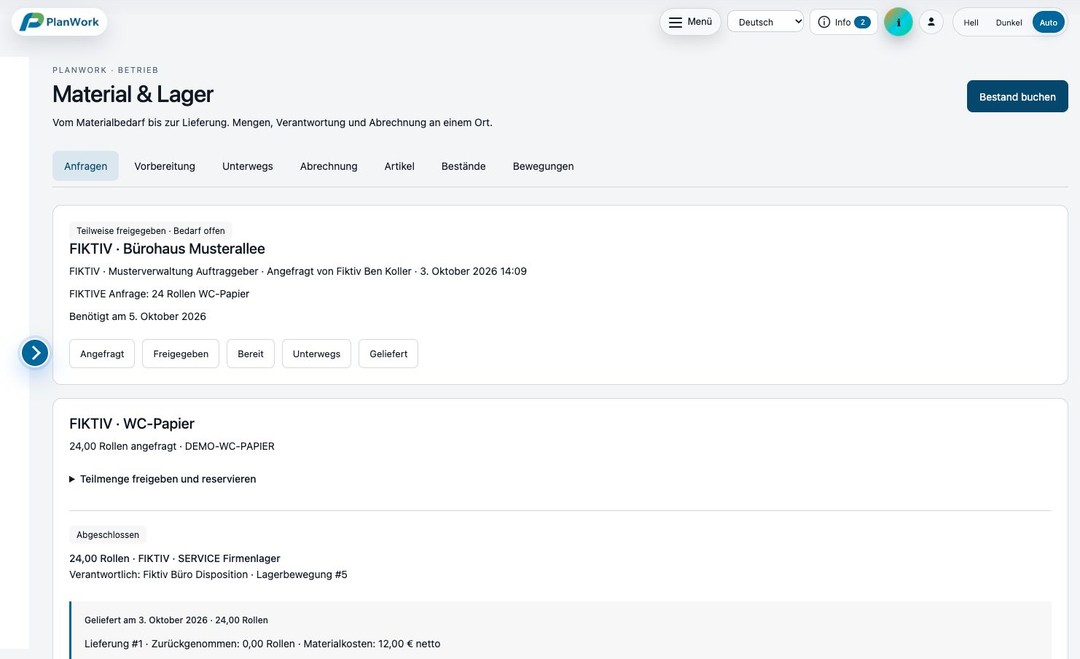Click the Angefragt status button
Screen dimensions: 1080x659
pyautogui.click(x=102, y=354)
